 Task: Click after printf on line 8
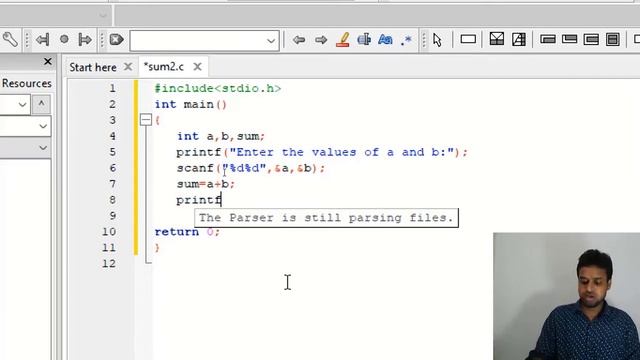(222, 200)
